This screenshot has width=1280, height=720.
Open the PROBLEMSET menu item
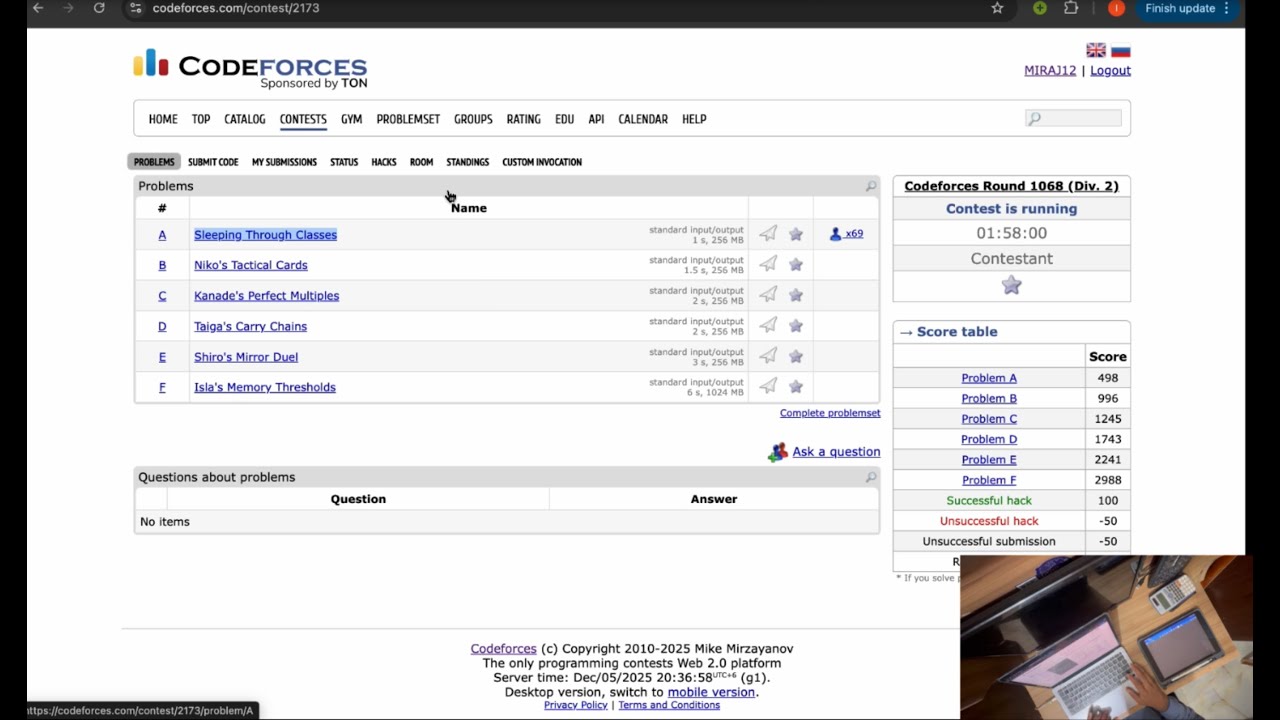[408, 119]
